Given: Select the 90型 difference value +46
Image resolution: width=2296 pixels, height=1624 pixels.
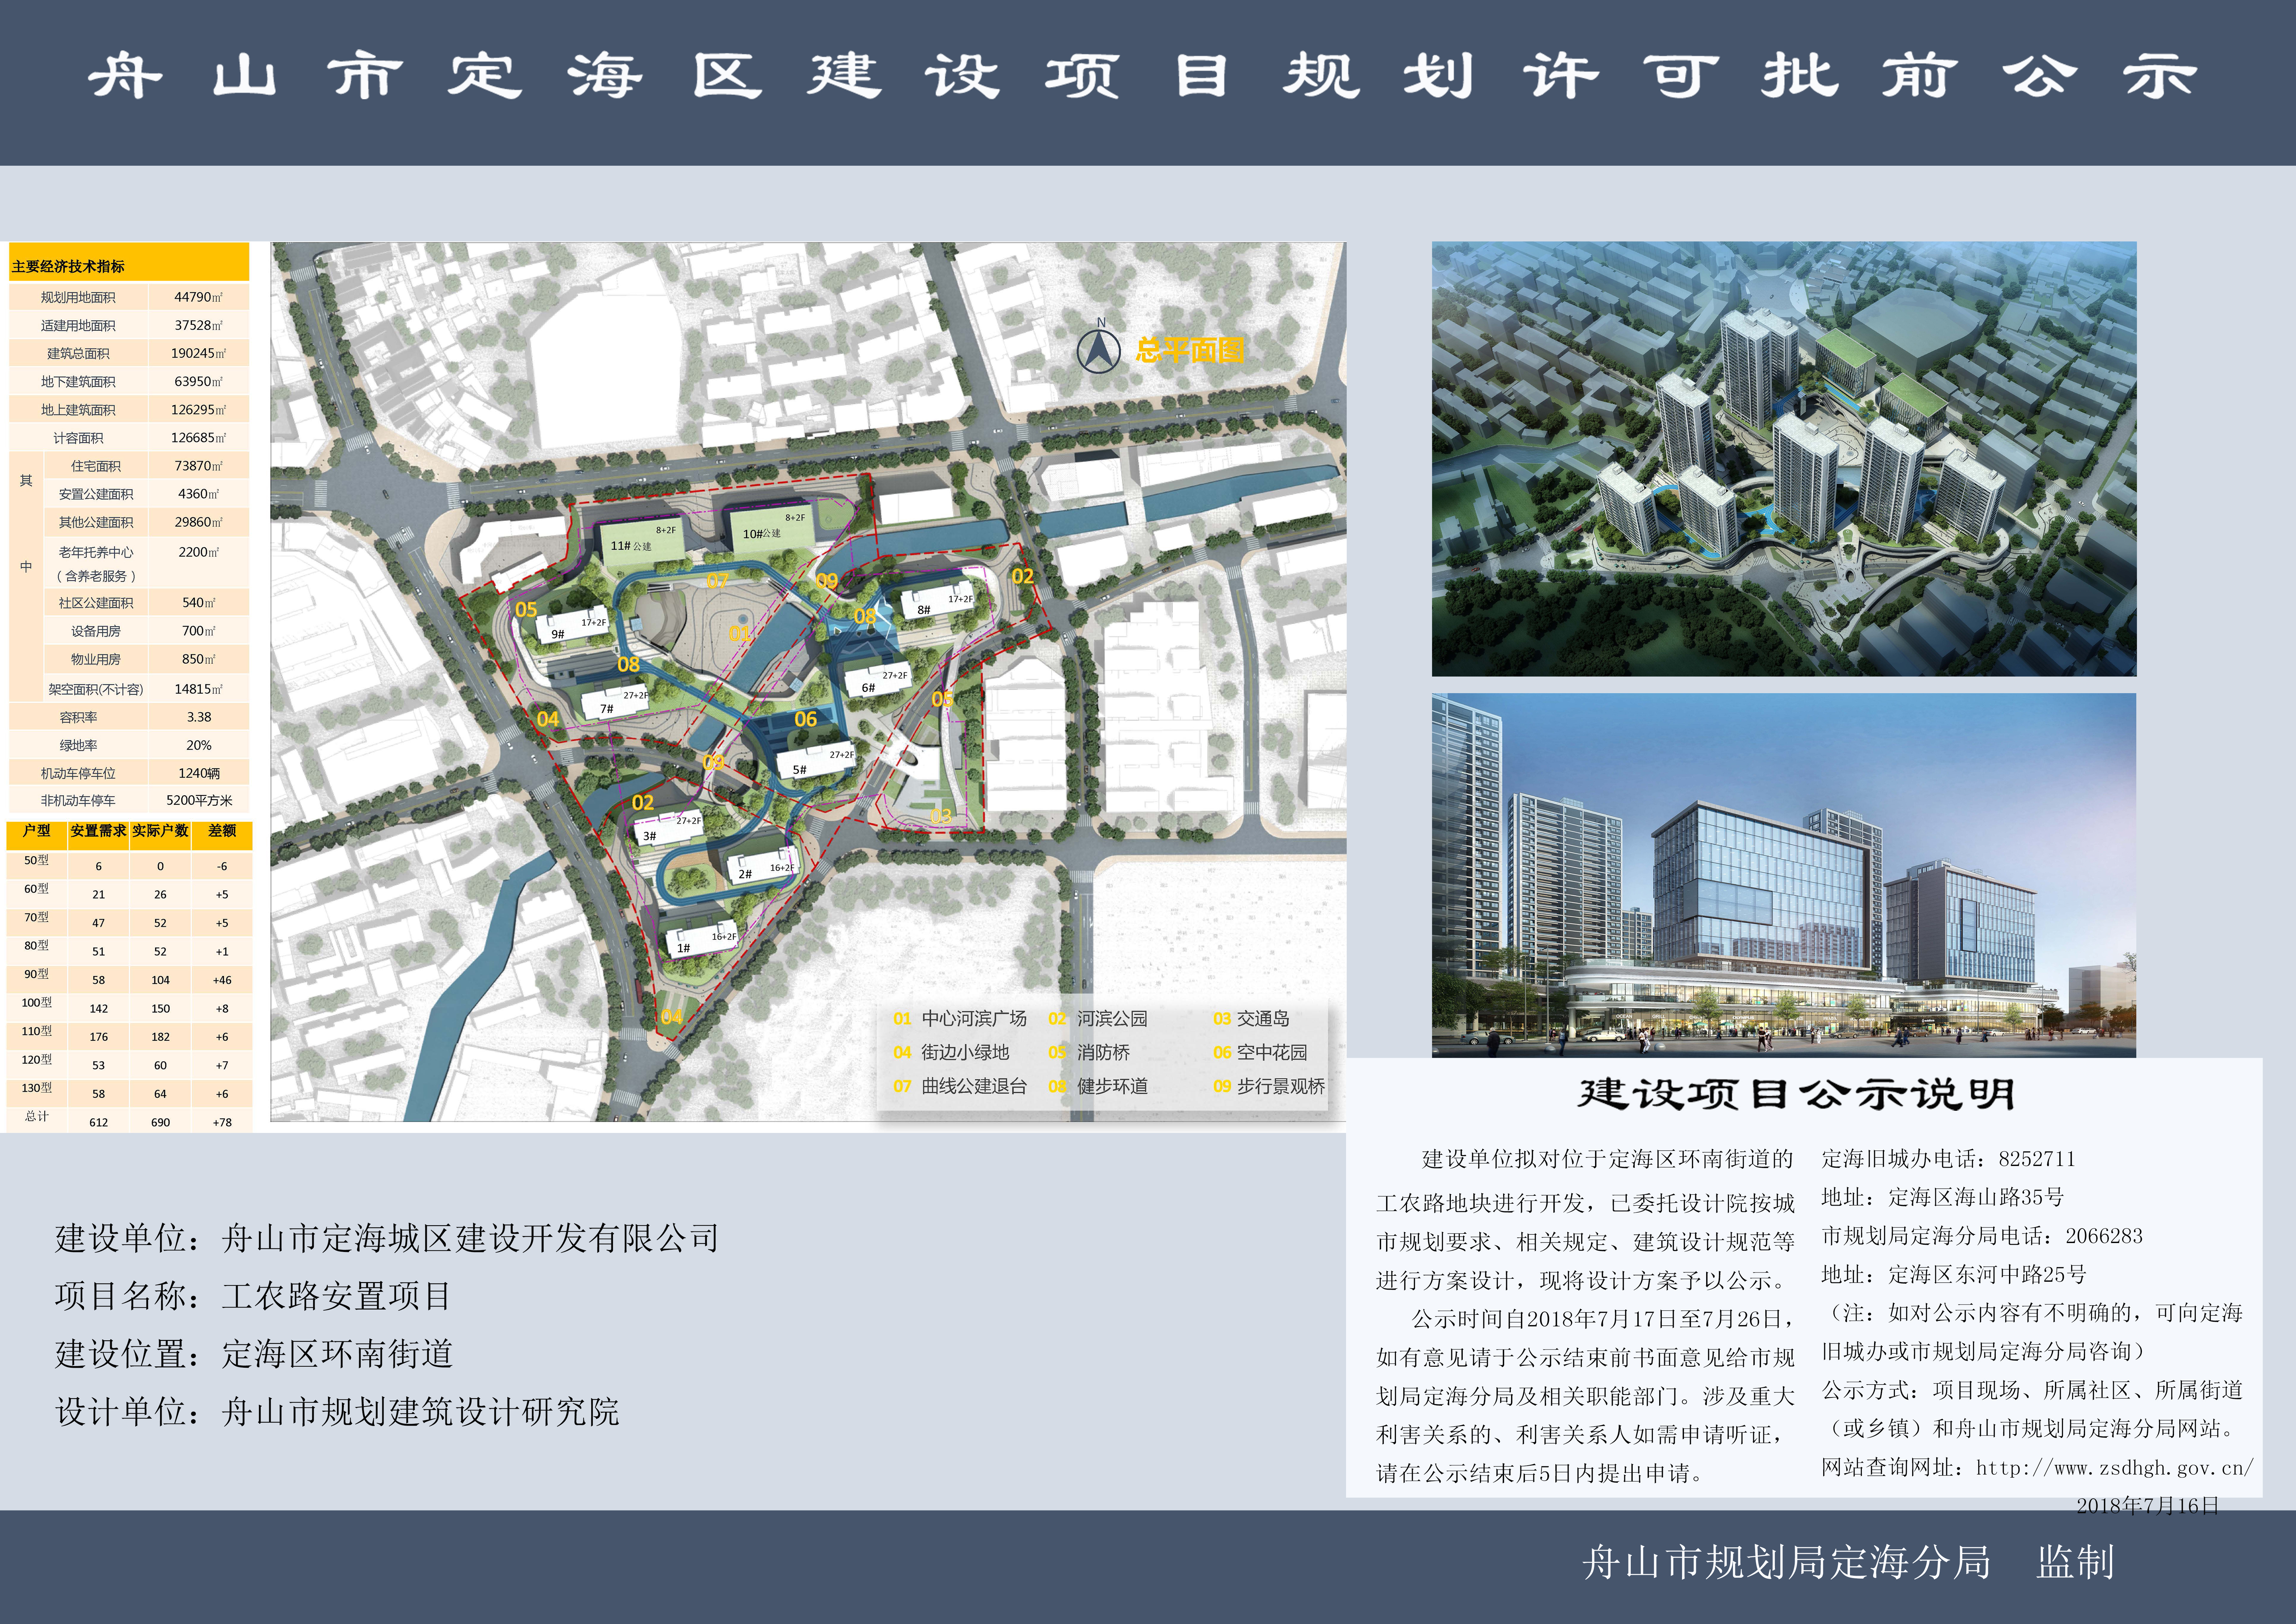Looking at the screenshot, I should pos(222,980).
